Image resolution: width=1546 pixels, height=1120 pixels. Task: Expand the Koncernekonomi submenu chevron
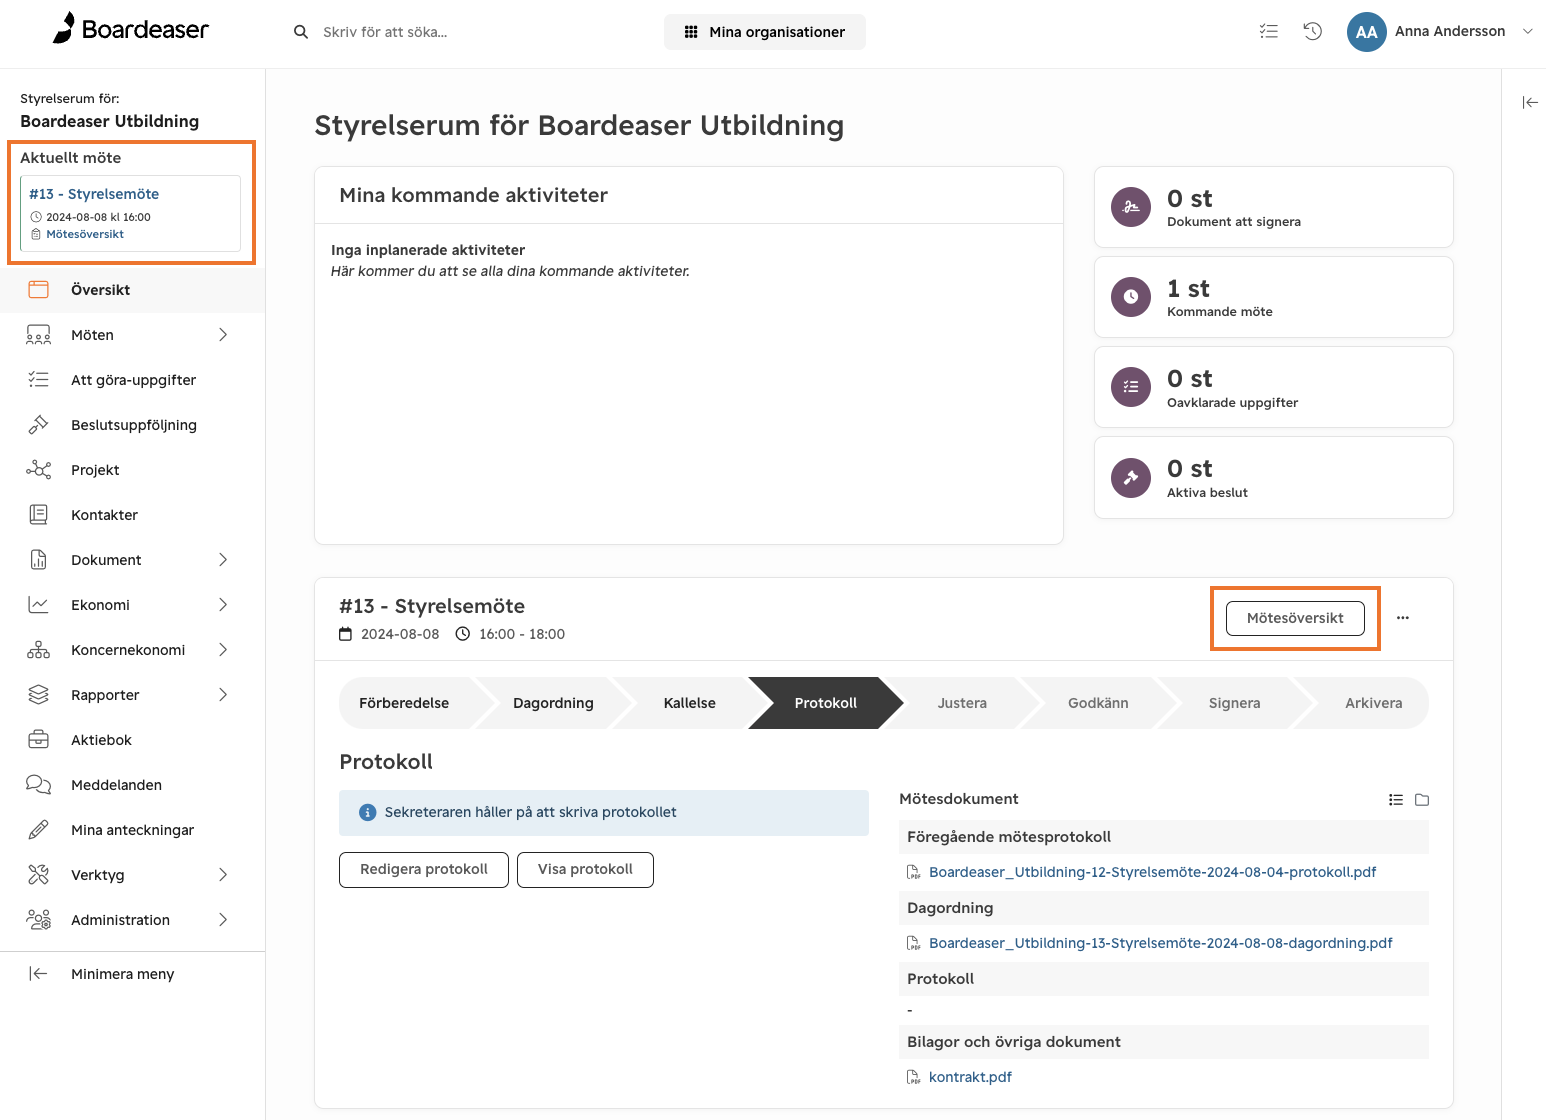[x=223, y=650]
